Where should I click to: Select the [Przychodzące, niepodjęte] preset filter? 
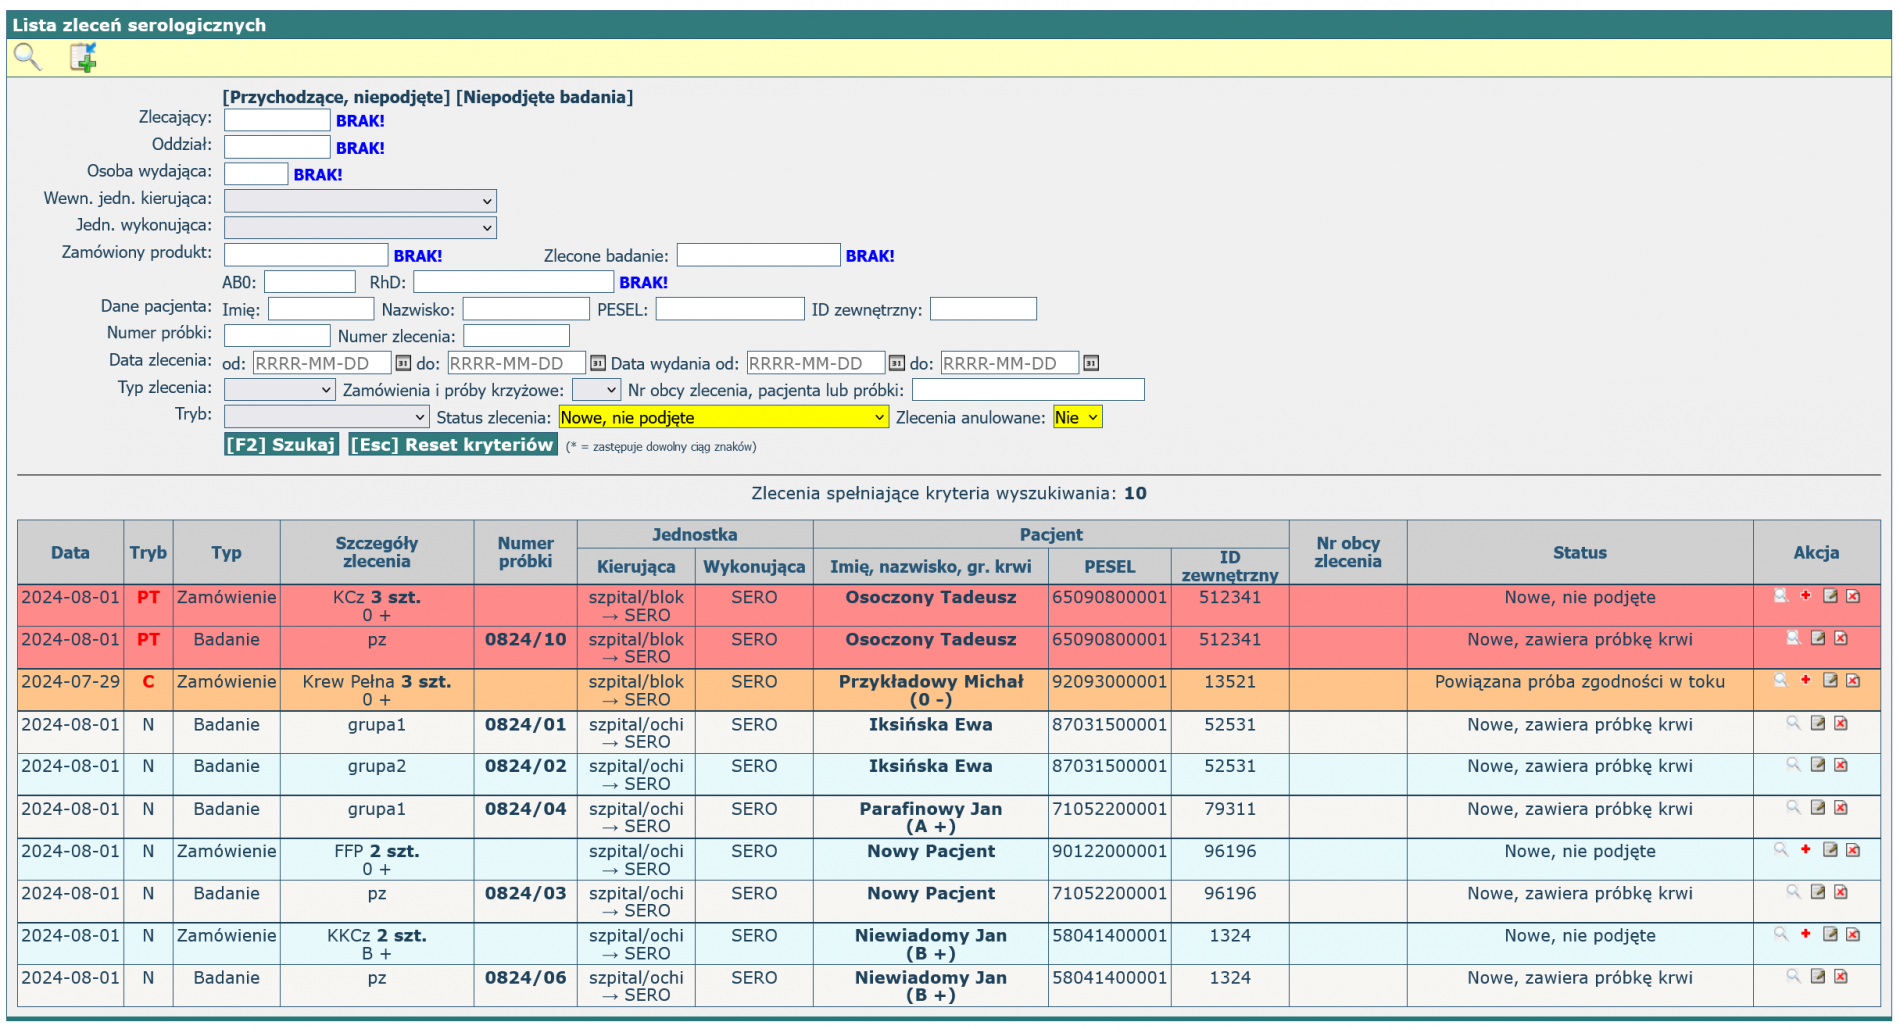(336, 97)
